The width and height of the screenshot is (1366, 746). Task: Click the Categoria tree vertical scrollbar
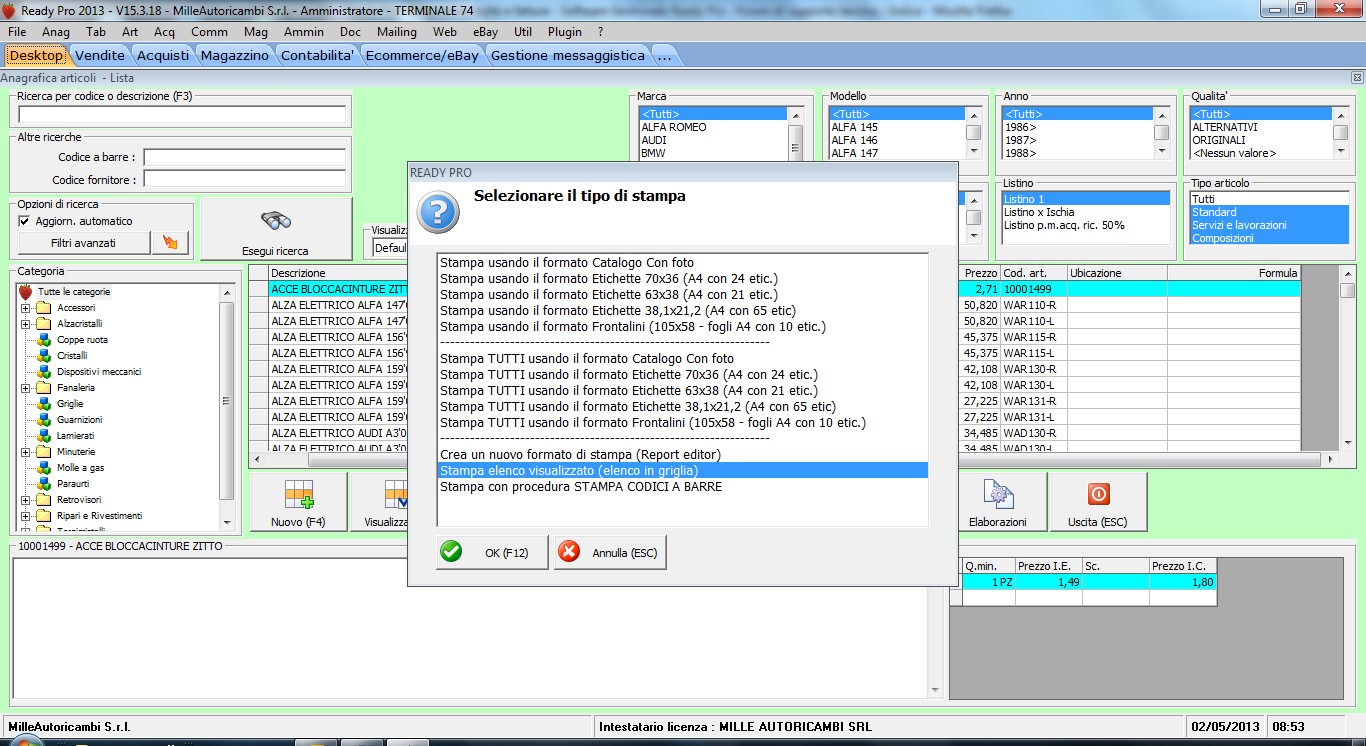(227, 405)
